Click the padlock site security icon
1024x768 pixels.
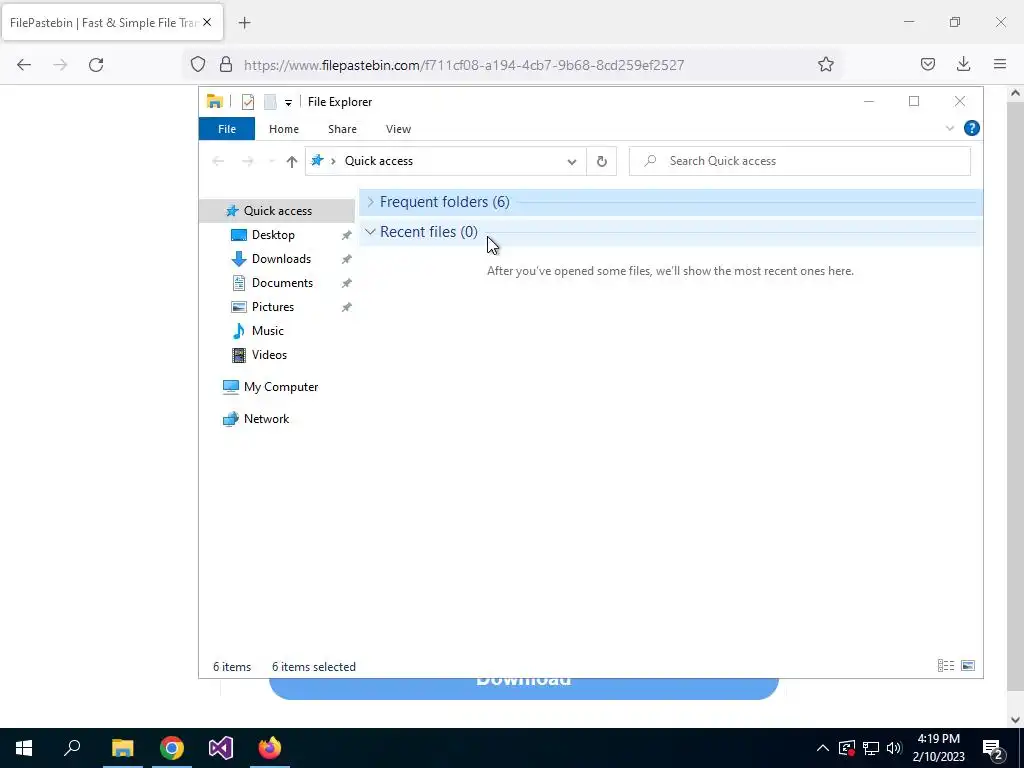tap(226, 65)
